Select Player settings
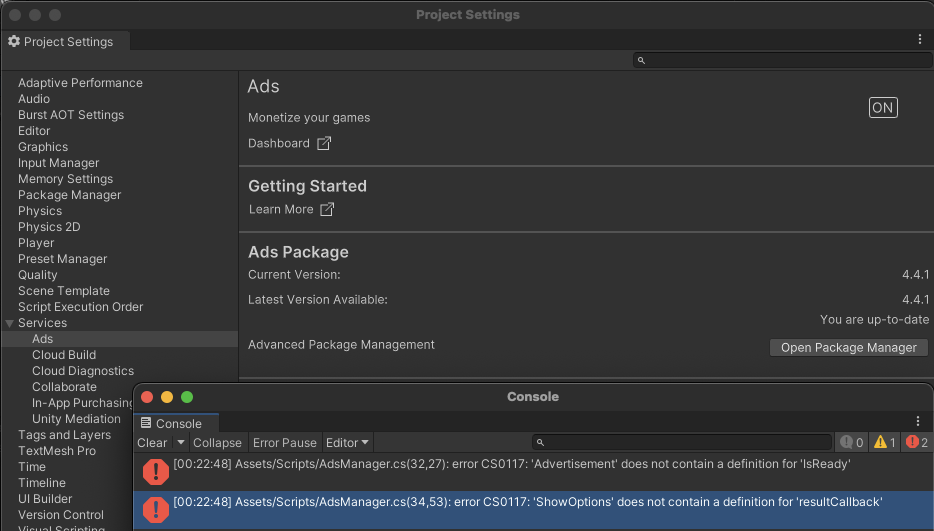Viewport: 934px width, 531px height. [36, 243]
